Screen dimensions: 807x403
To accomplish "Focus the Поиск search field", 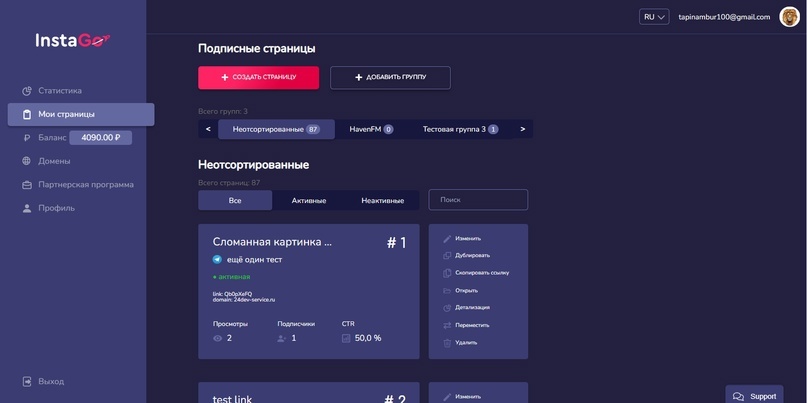I will coord(478,200).
